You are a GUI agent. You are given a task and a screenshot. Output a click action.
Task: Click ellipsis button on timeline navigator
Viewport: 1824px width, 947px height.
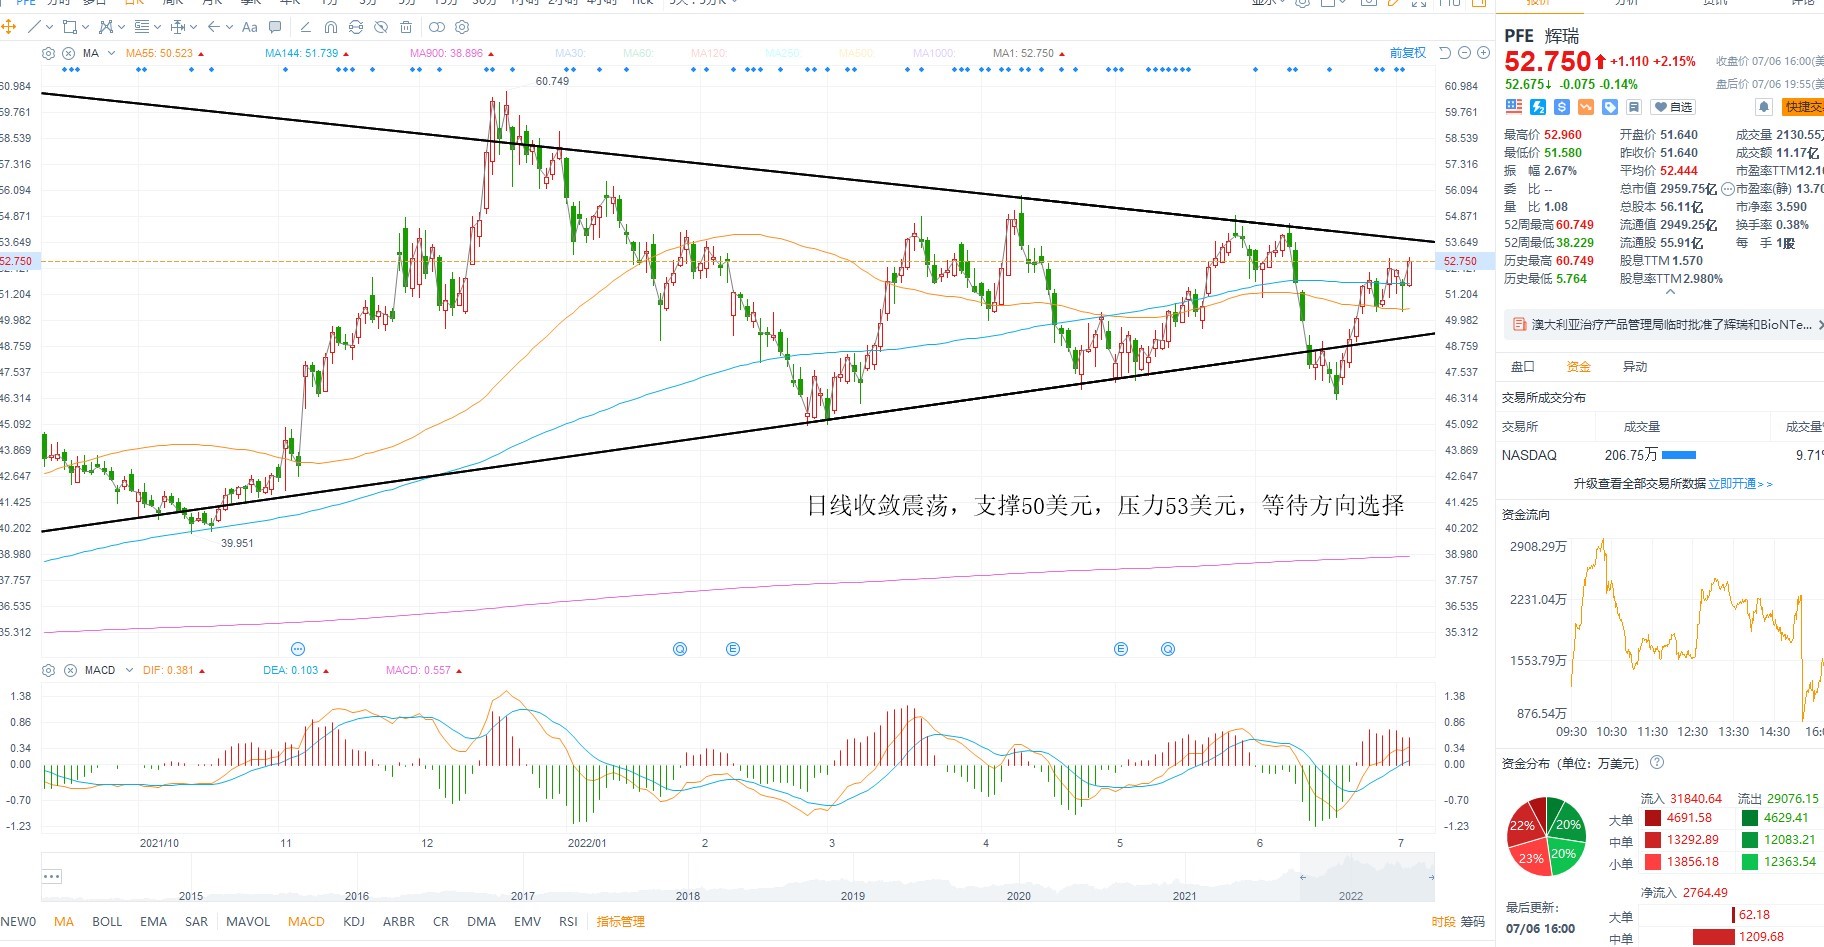click(x=52, y=877)
